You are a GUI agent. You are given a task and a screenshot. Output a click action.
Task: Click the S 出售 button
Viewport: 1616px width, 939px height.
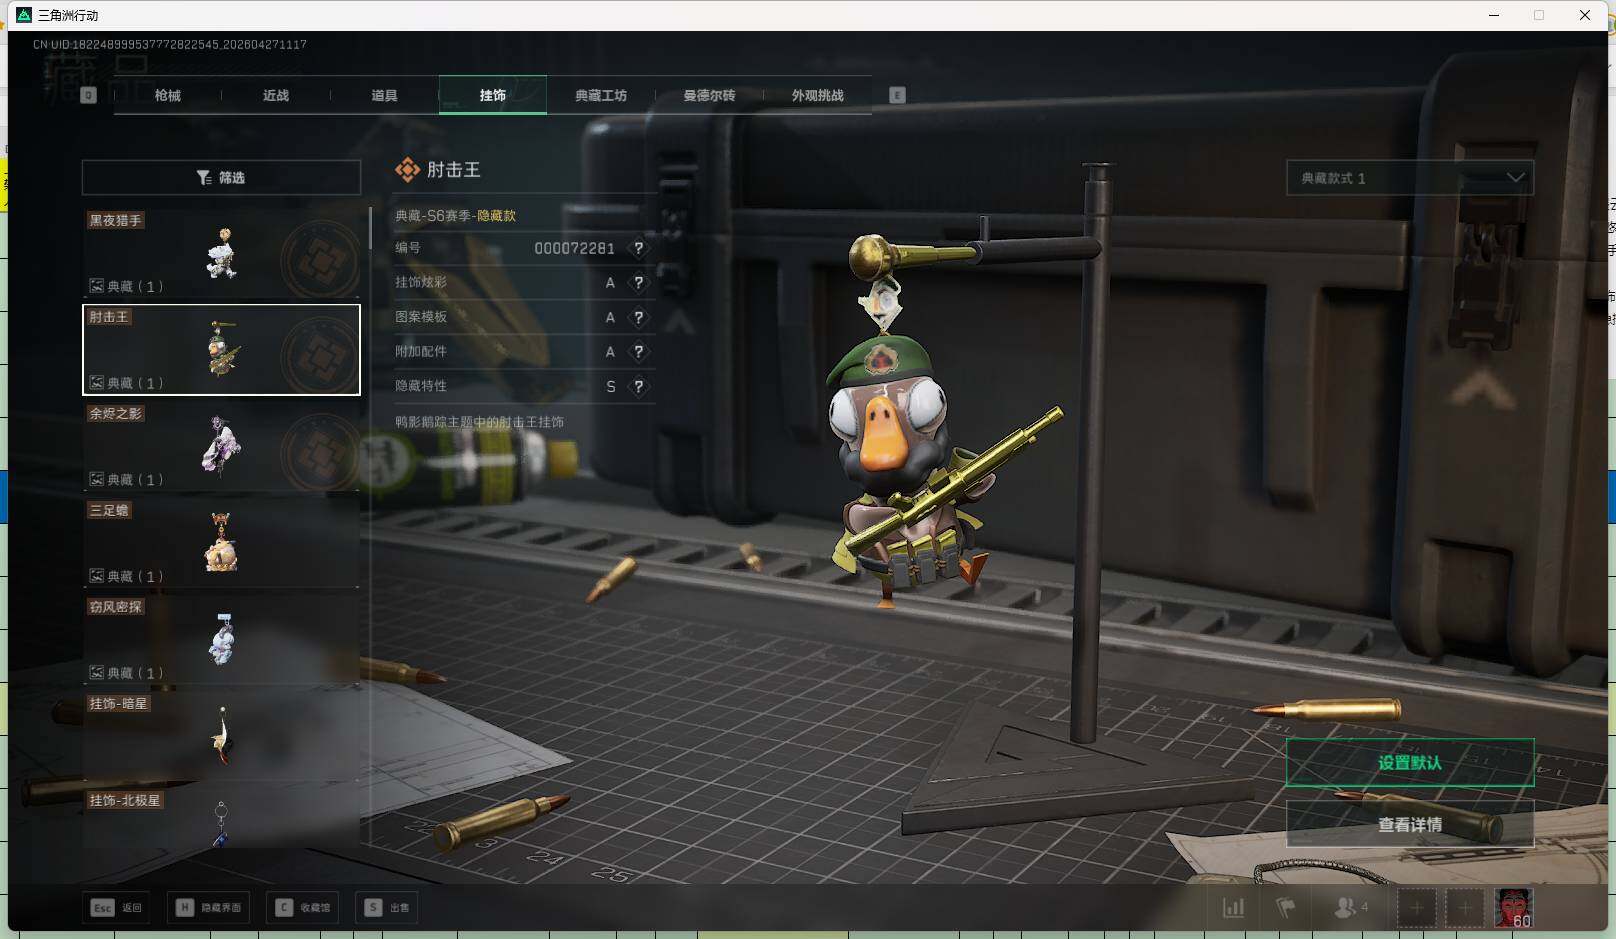coord(388,908)
